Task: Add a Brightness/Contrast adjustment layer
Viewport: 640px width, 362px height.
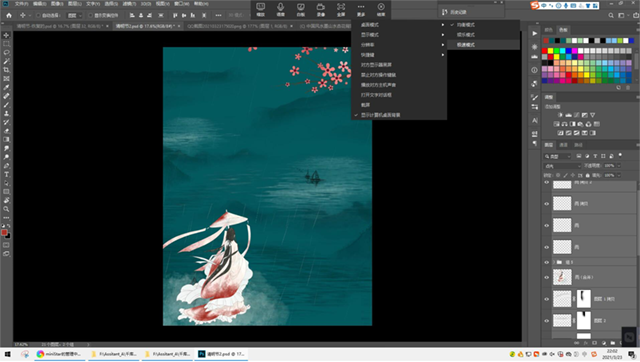Action: click(560, 115)
